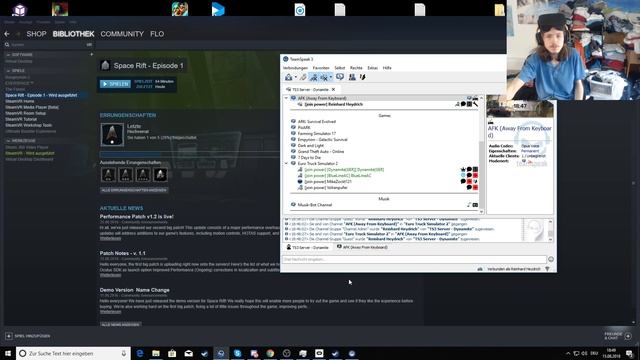Click SPIEL HINZUFÜGEN at Steam bottom left

28,336
